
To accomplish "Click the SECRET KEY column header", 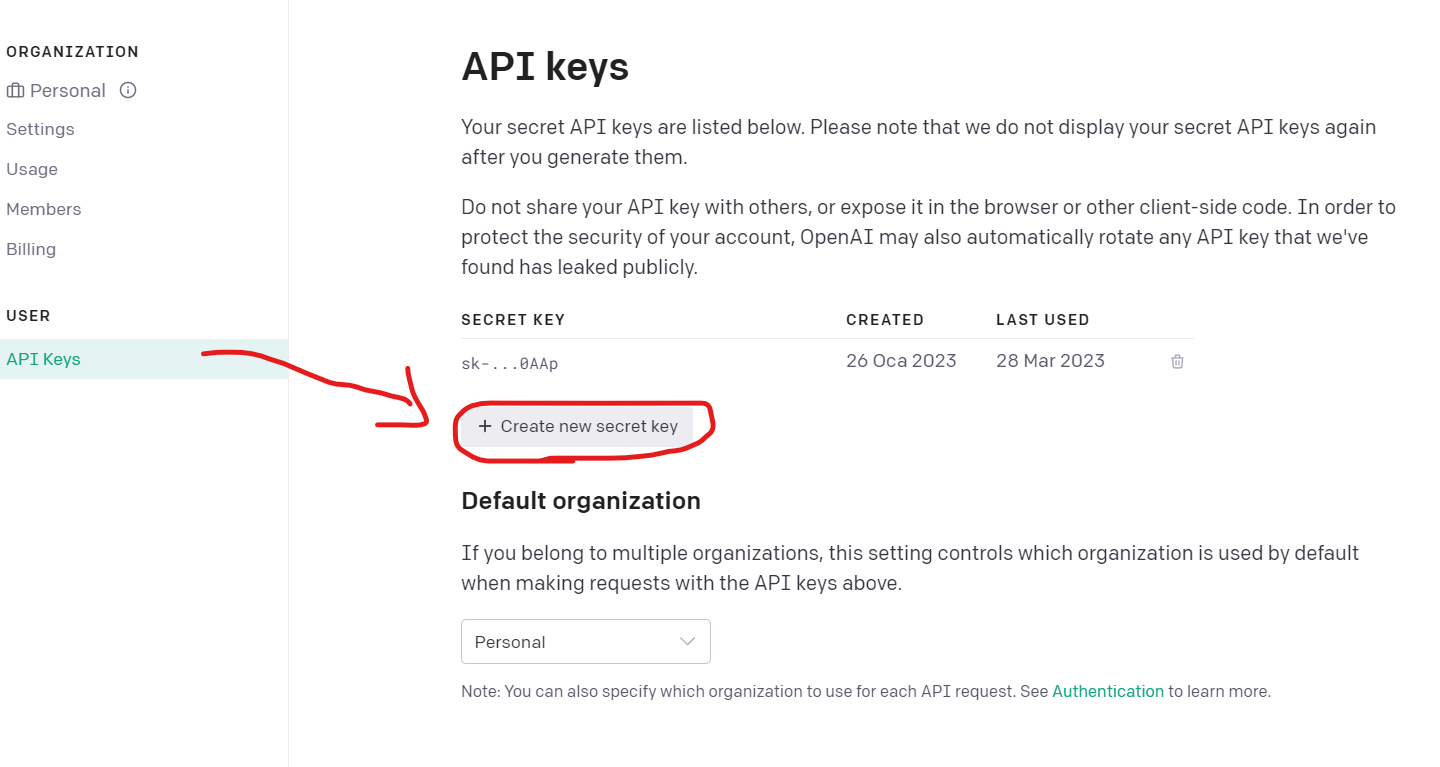I will [513, 320].
